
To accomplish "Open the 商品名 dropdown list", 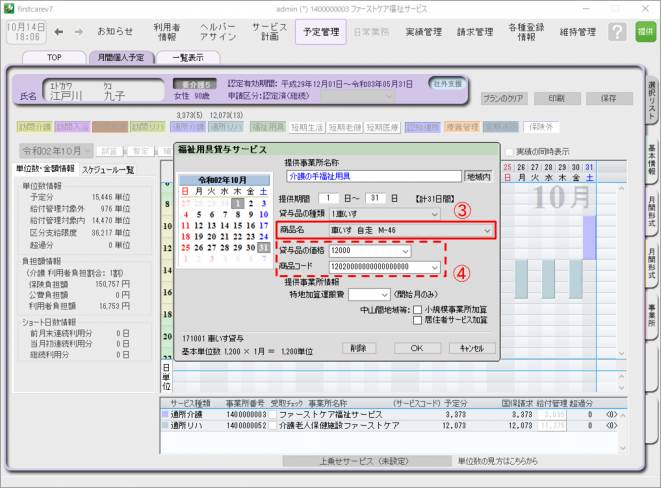I will click(487, 231).
